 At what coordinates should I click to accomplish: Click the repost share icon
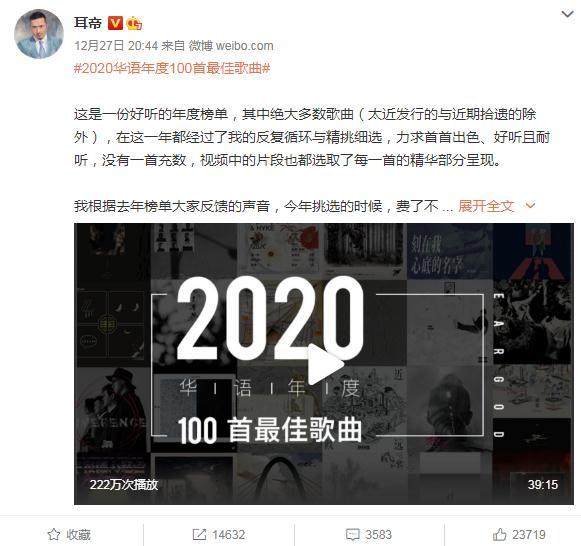(199, 535)
